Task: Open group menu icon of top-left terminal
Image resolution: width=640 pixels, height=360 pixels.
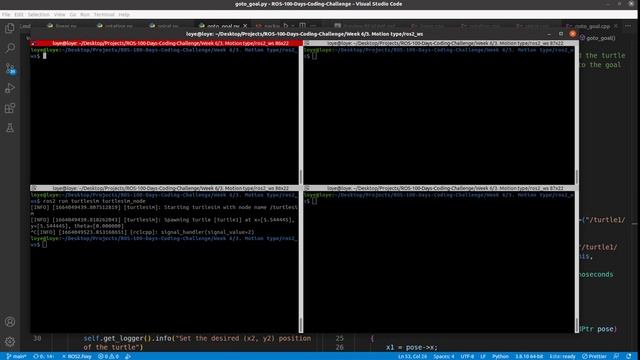Action: [x=33, y=43]
